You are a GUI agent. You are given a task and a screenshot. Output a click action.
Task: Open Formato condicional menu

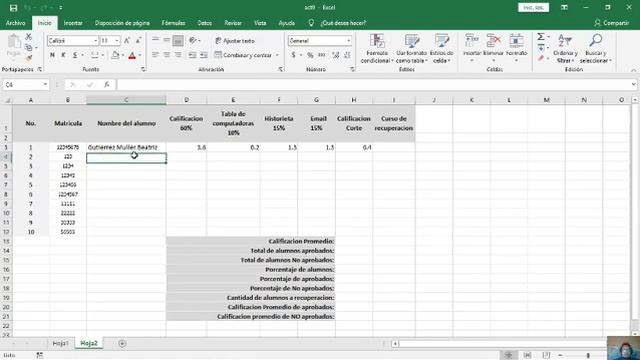coord(377,48)
